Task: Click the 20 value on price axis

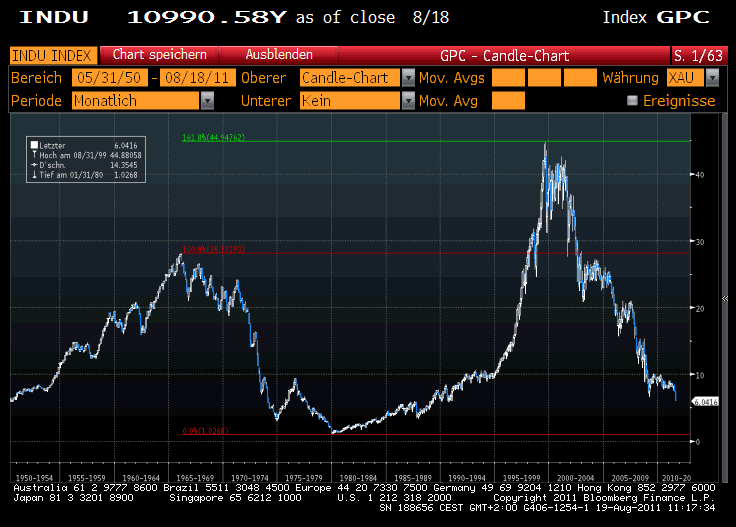Action: tap(700, 308)
